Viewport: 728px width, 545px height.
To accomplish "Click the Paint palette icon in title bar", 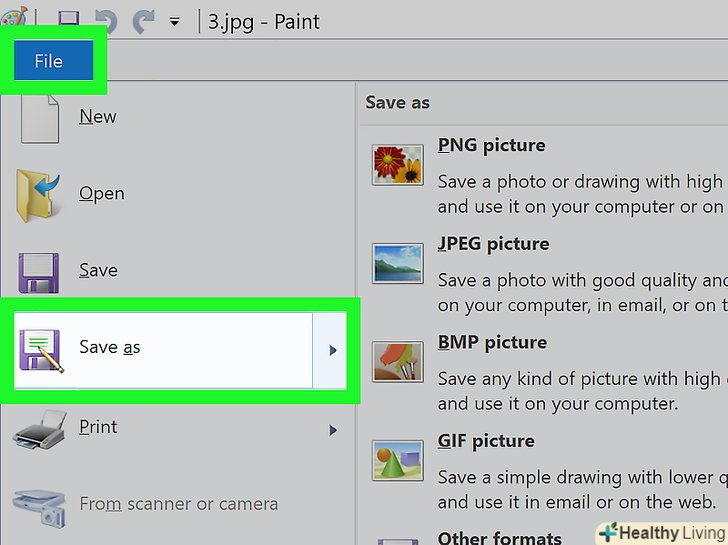I will 14,20.
